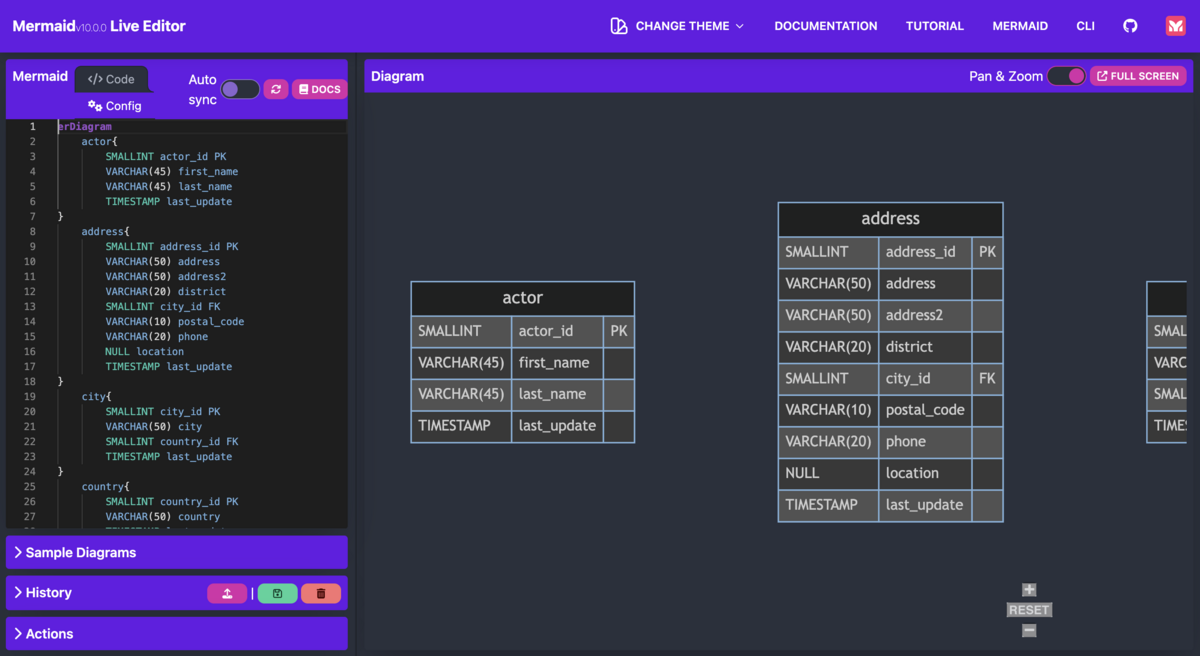Zoom out with the minus icon

(1029, 630)
